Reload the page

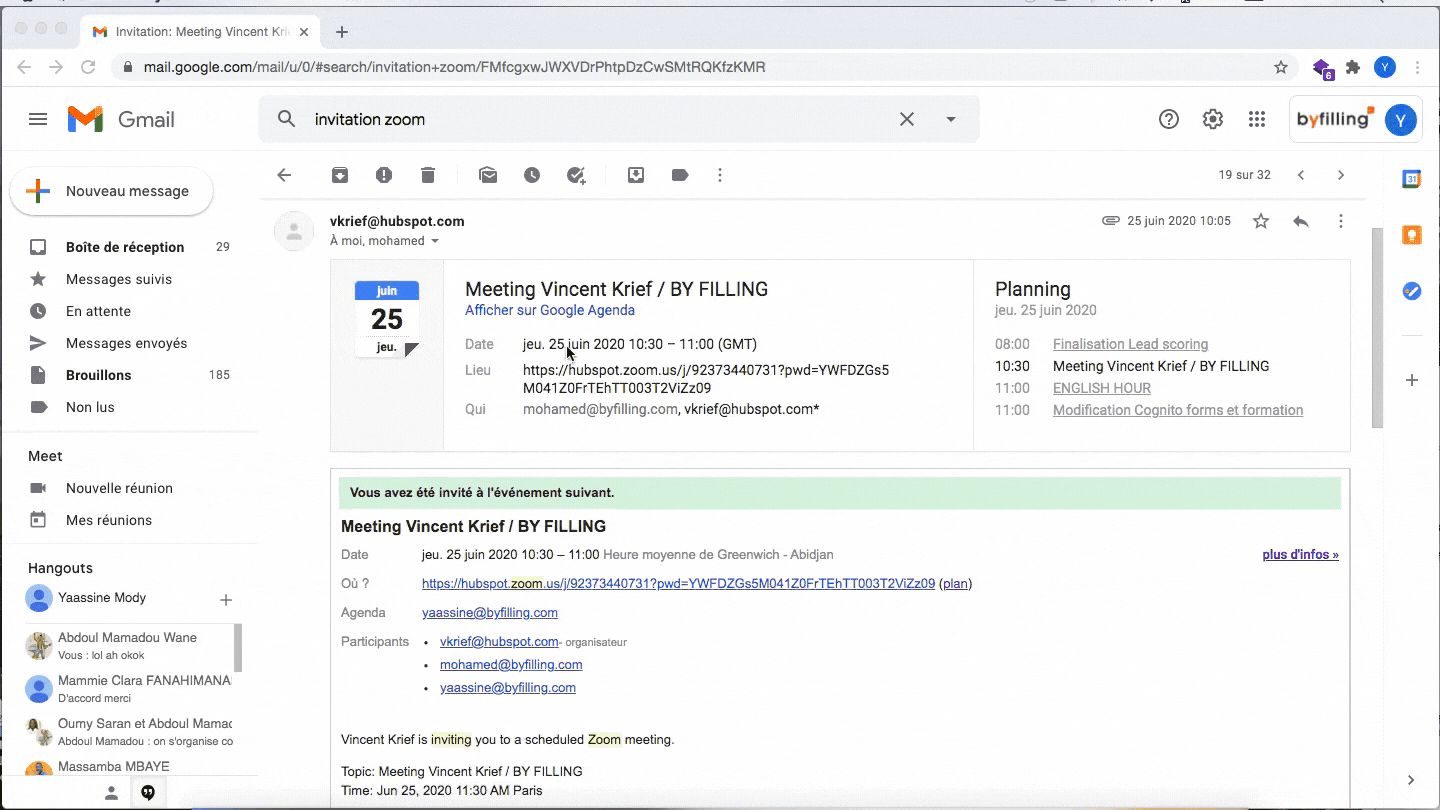point(88,67)
